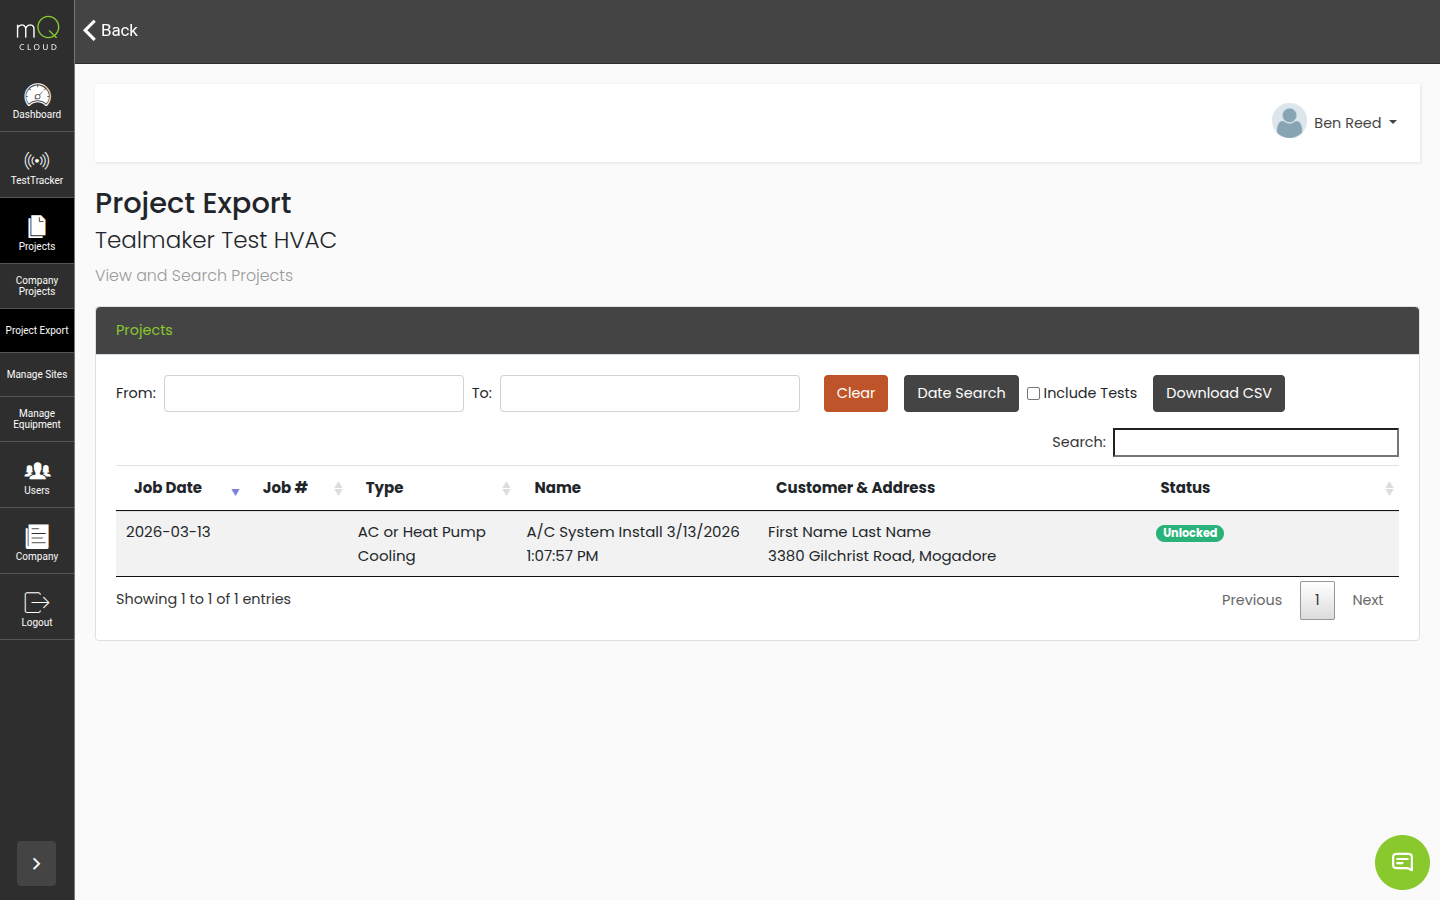Toggle sorting on the Status column

(x=1389, y=488)
